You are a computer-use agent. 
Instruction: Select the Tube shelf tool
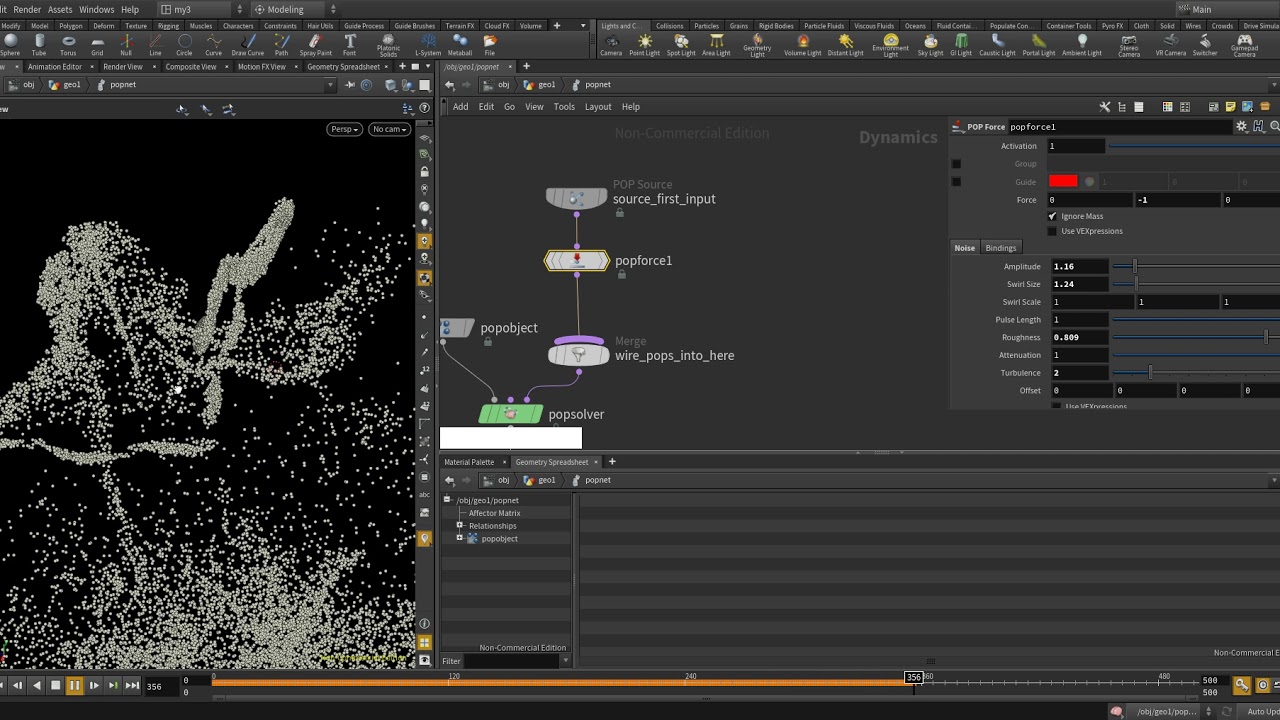point(39,45)
